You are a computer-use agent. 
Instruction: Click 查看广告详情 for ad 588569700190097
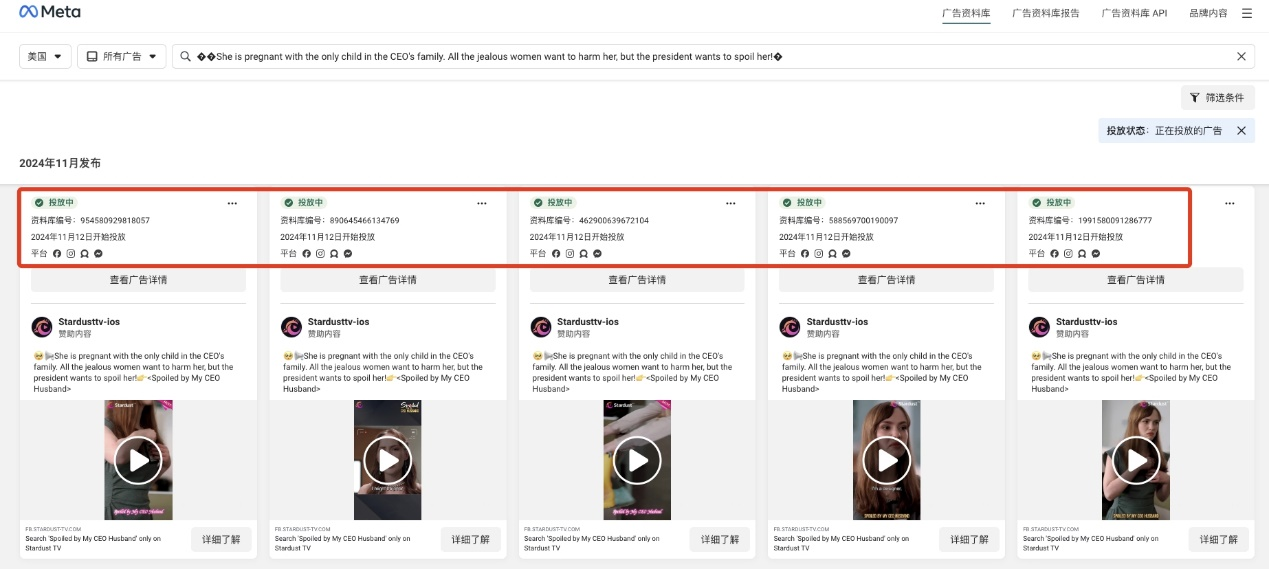pyautogui.click(x=886, y=280)
